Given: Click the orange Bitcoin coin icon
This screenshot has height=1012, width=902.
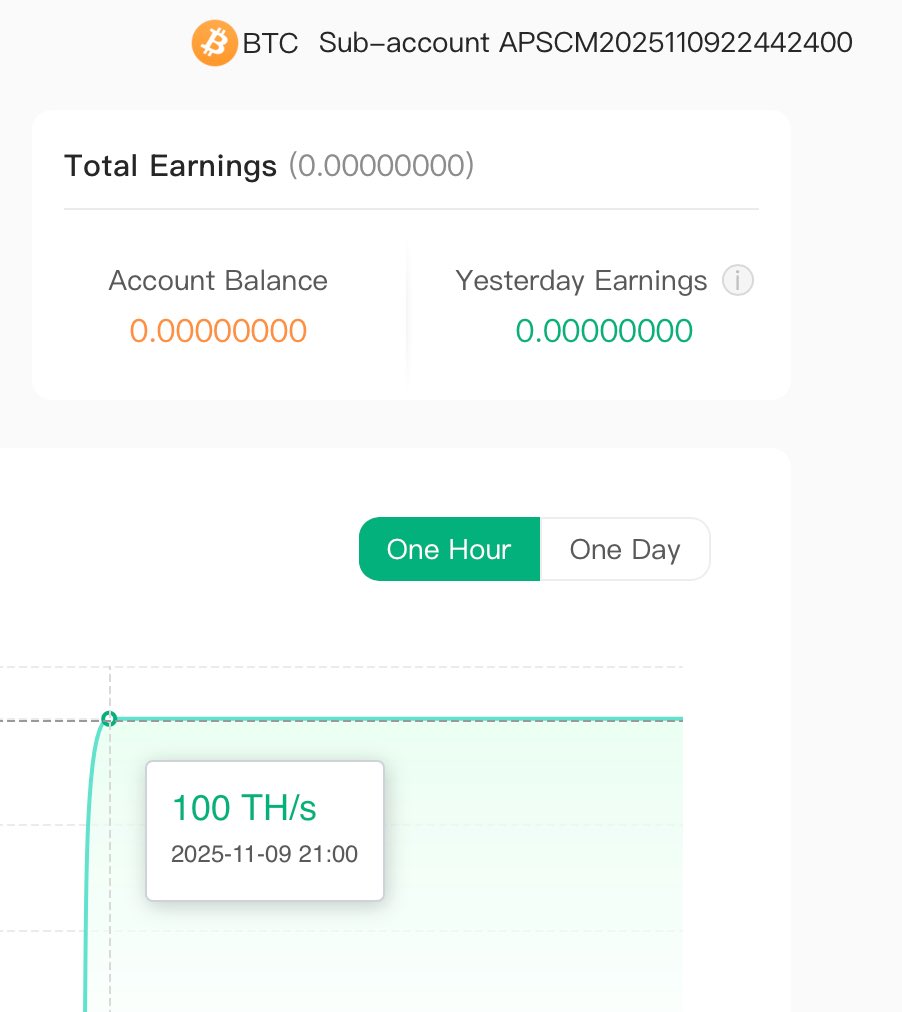Looking at the screenshot, I should [x=214, y=43].
